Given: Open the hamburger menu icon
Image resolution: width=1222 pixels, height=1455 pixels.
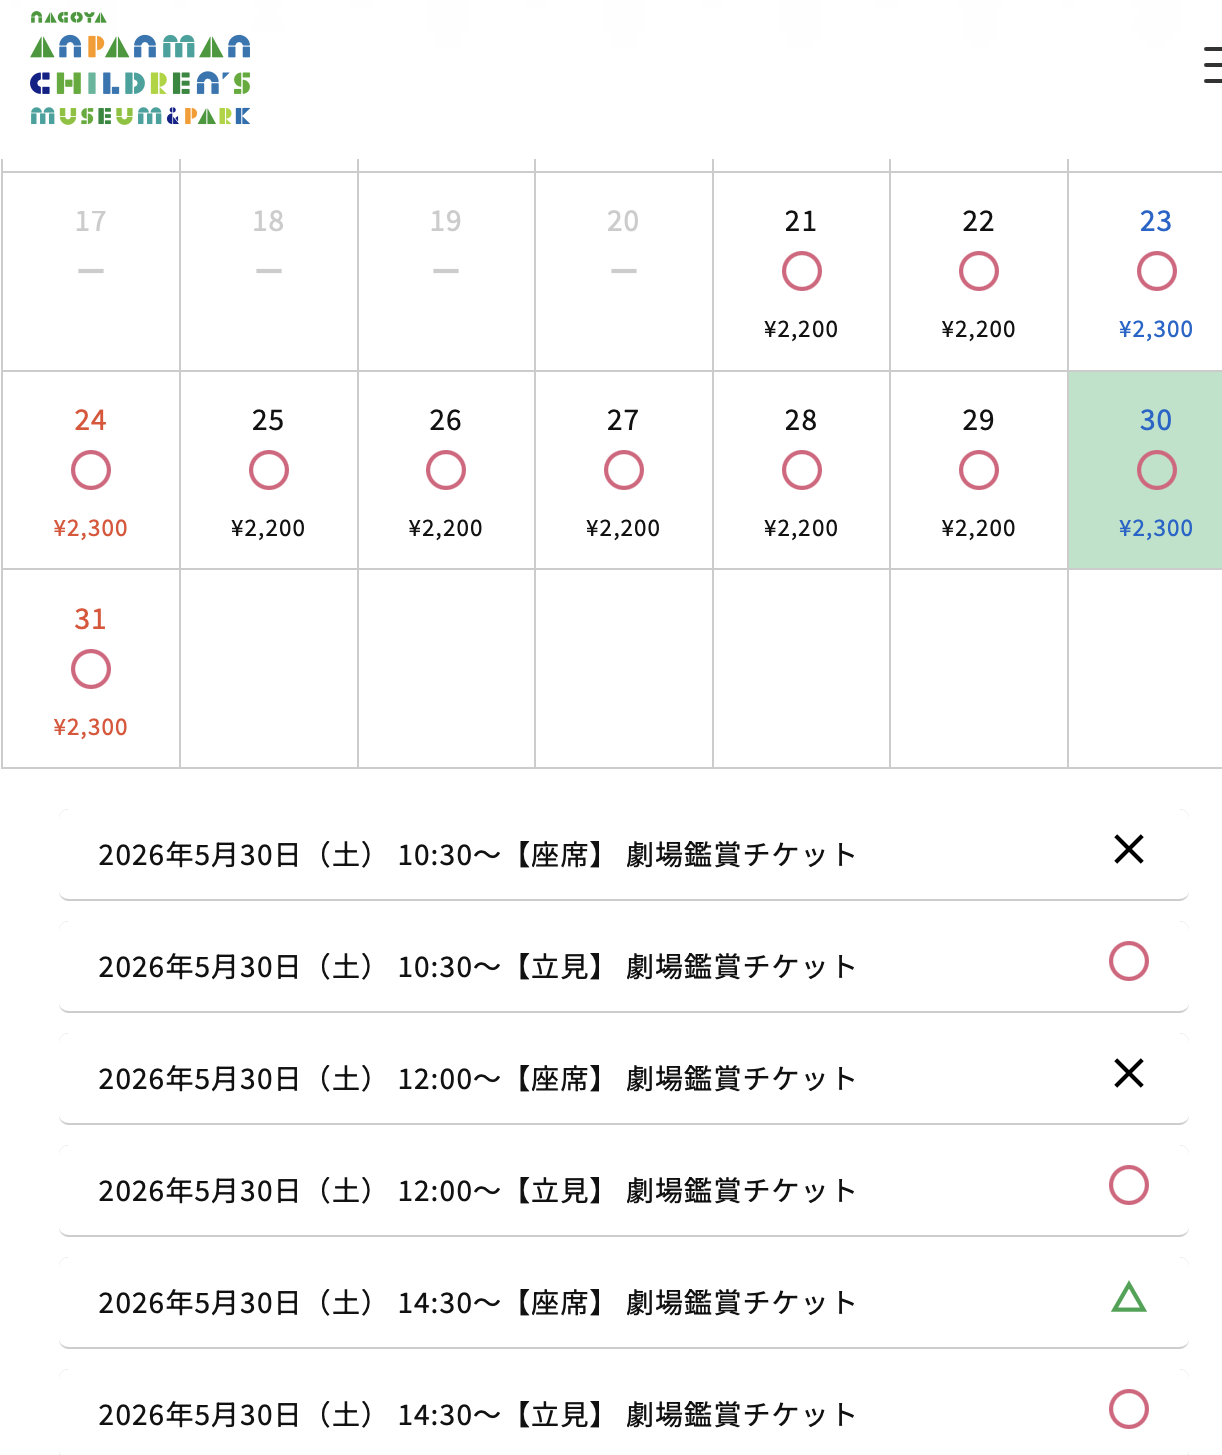Looking at the screenshot, I should coord(1212,64).
